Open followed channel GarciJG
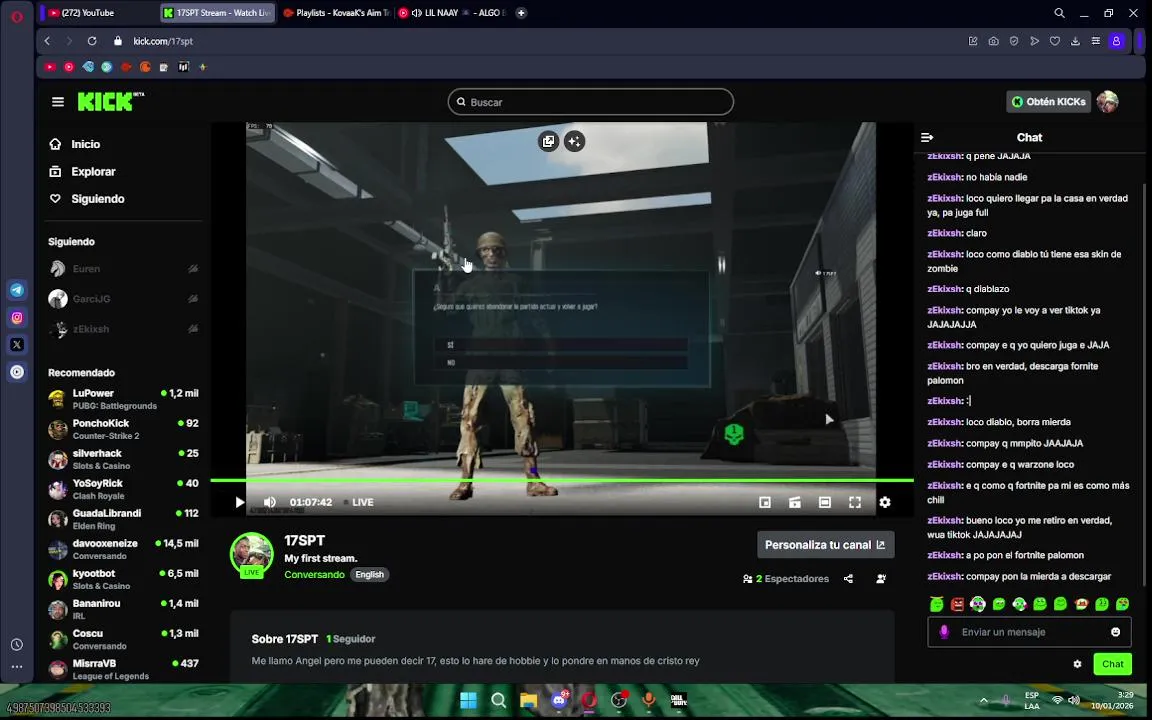Viewport: 1152px width, 720px height. click(123, 299)
